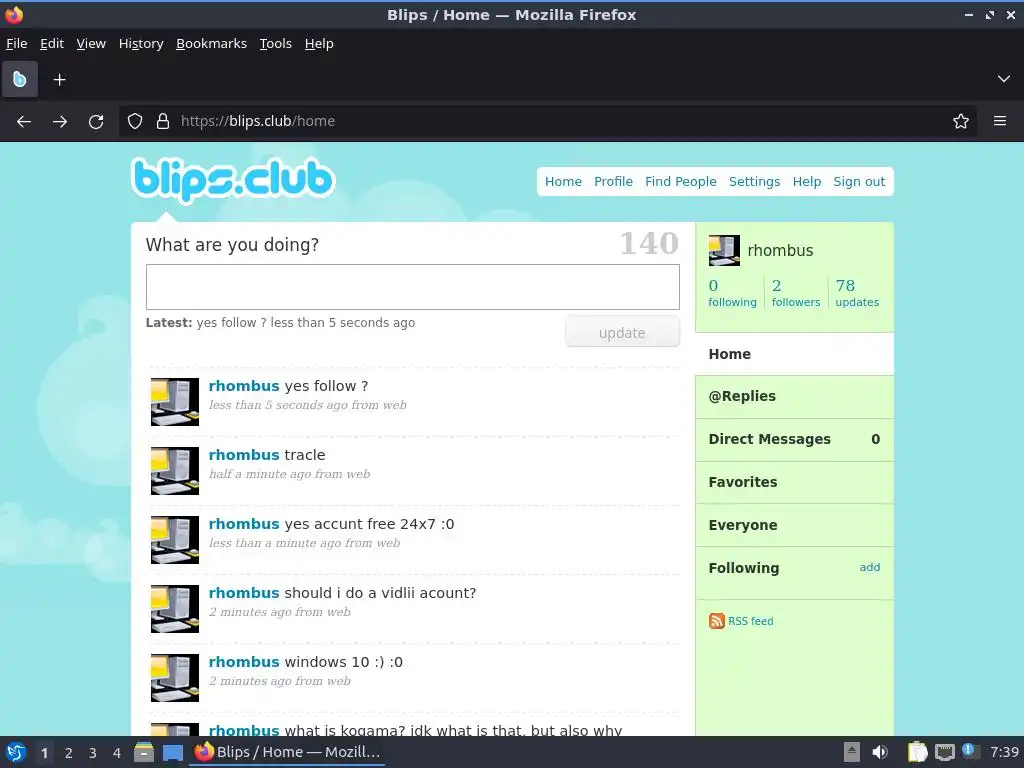The width and height of the screenshot is (1024, 768).
Task: Open the Profile link in the navigation
Action: (x=613, y=182)
